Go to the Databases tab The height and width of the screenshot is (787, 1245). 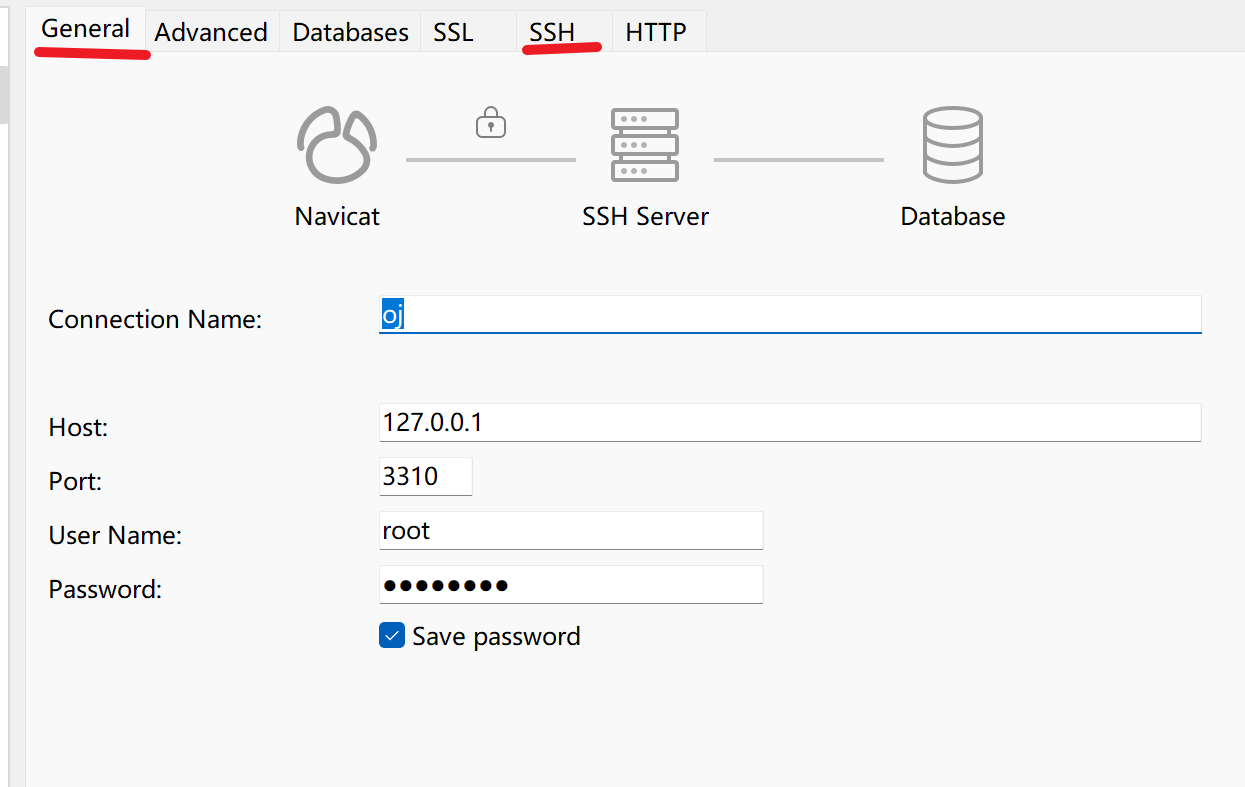[350, 32]
